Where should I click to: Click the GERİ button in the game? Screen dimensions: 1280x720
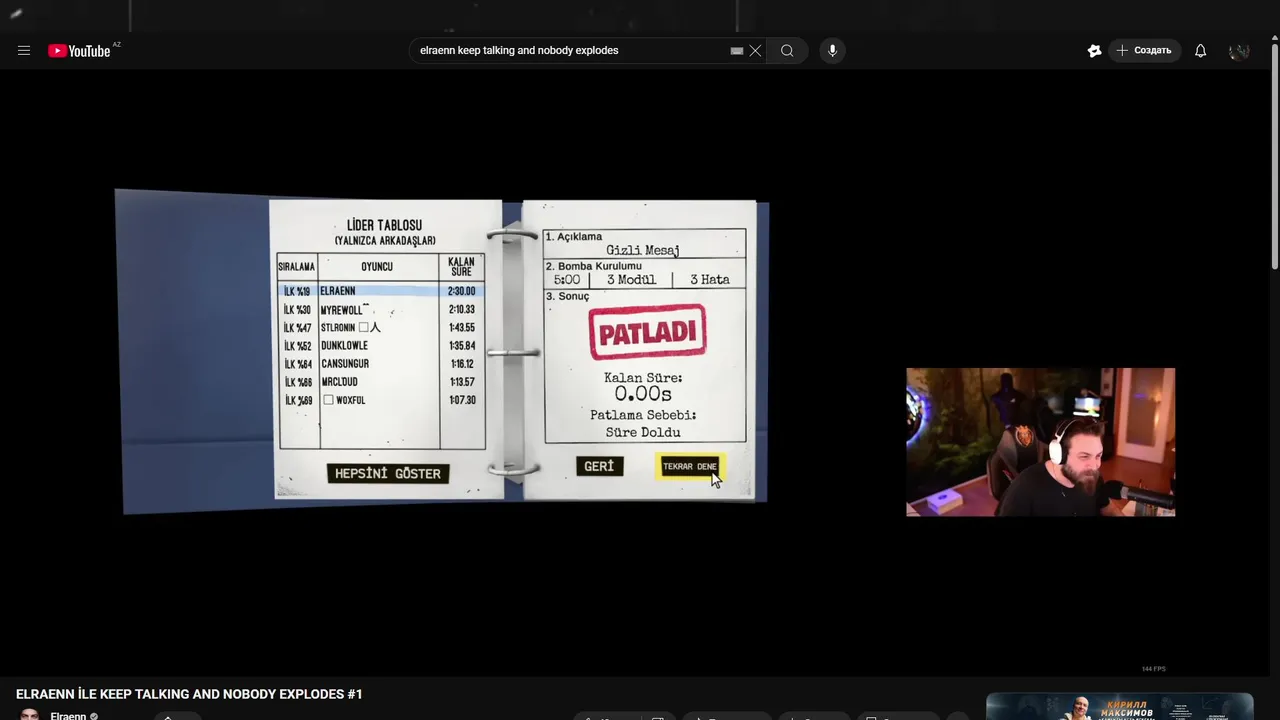(599, 466)
